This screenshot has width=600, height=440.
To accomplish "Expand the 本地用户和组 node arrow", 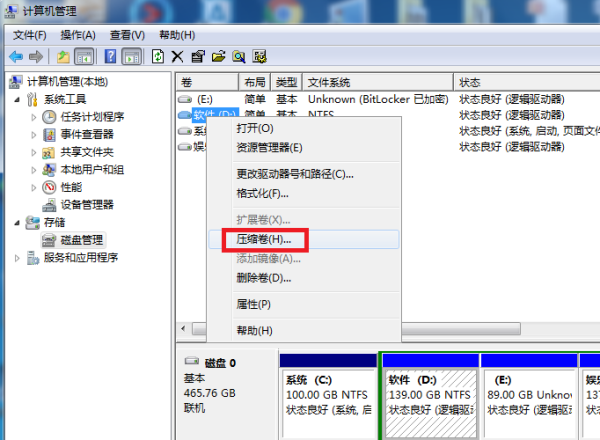I will click(34, 170).
